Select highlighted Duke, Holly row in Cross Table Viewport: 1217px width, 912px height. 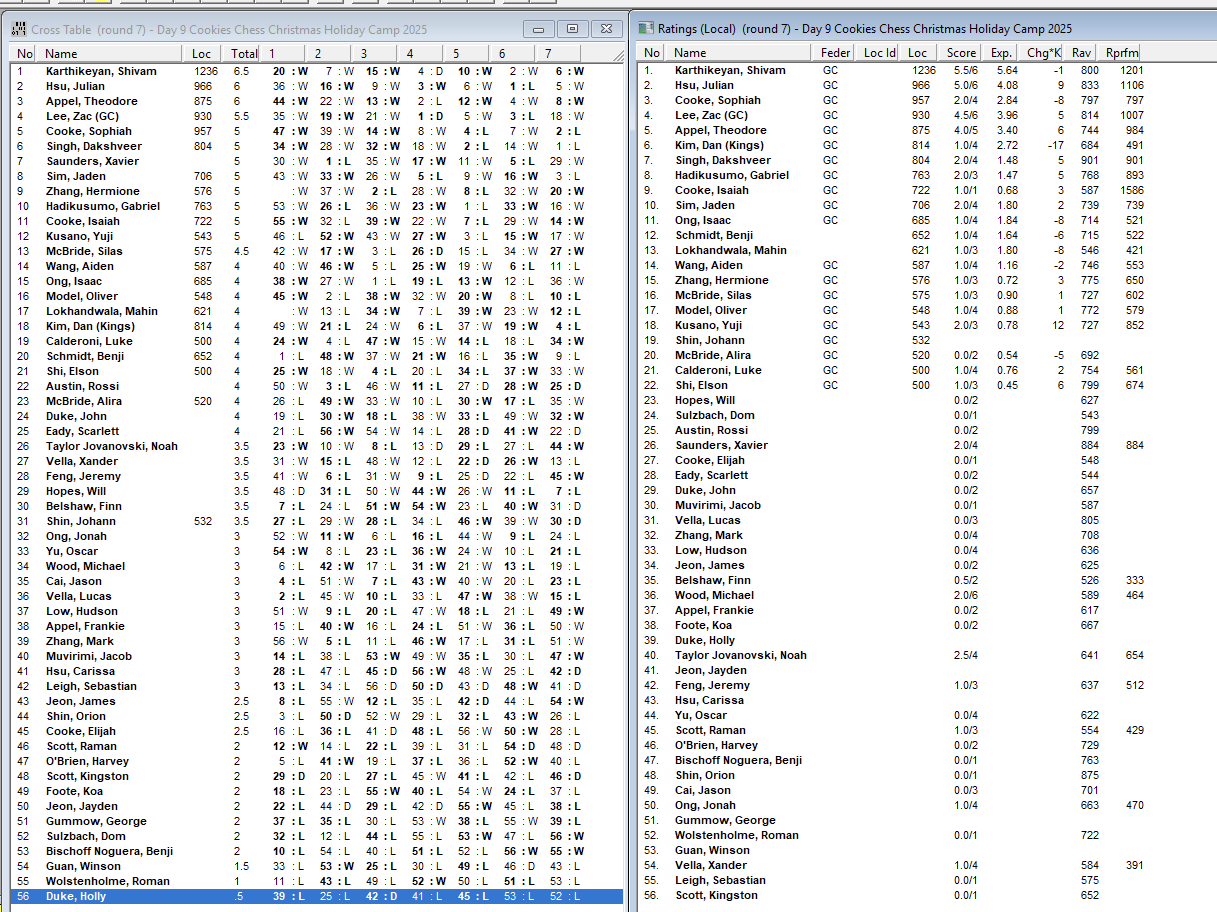[316, 896]
